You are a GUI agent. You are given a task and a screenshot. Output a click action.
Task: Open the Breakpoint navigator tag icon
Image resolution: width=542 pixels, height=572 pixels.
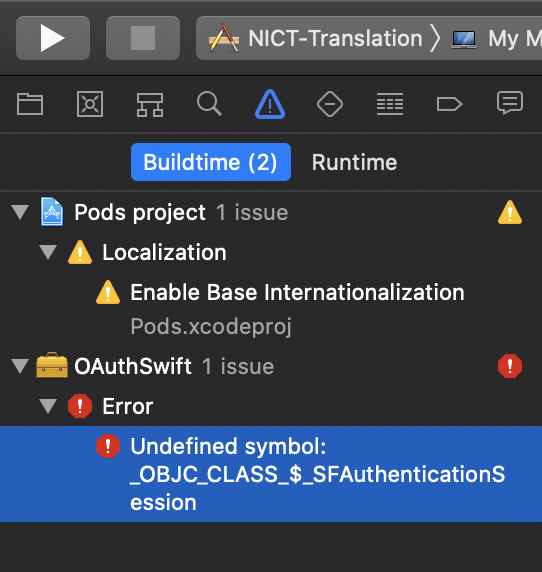pyautogui.click(x=449, y=104)
